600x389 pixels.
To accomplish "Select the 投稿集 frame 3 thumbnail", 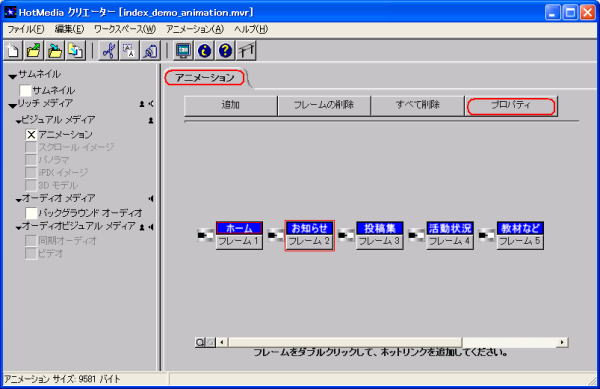I will [380, 235].
